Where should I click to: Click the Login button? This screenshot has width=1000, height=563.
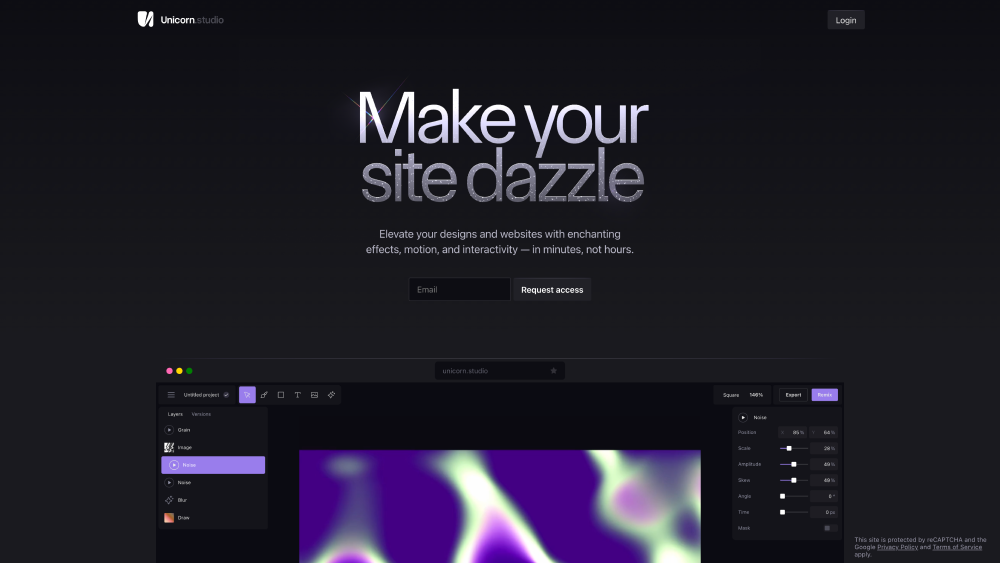846,20
